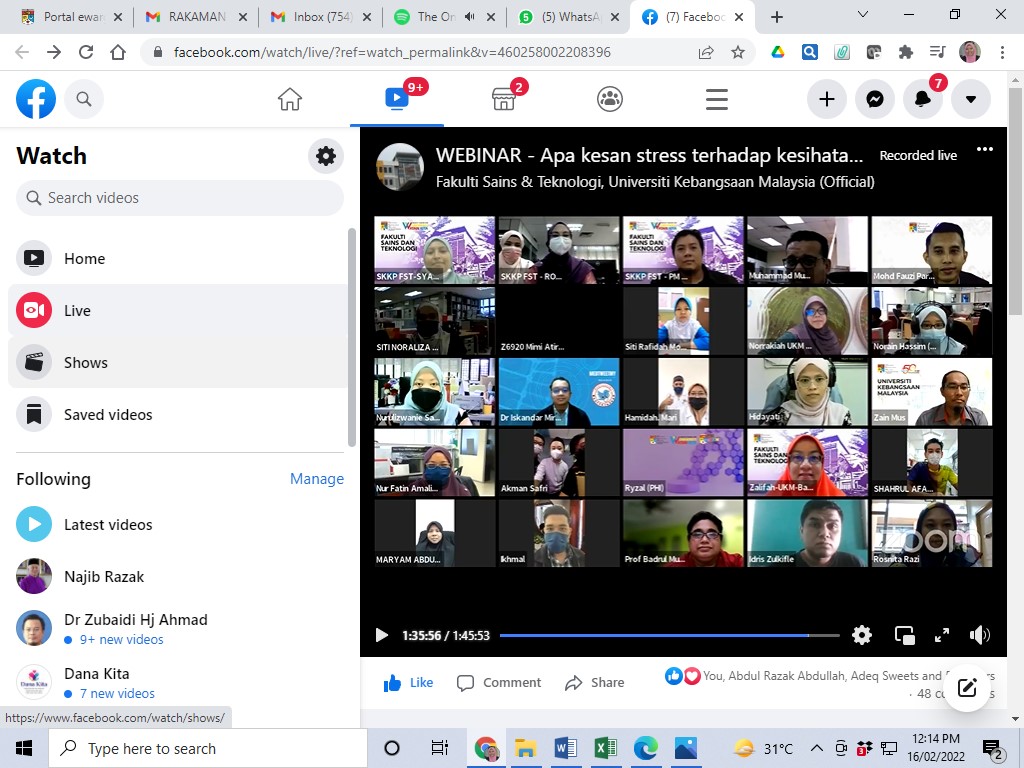Toggle picture-in-picture mini player
The width and height of the screenshot is (1024, 768).
point(904,635)
